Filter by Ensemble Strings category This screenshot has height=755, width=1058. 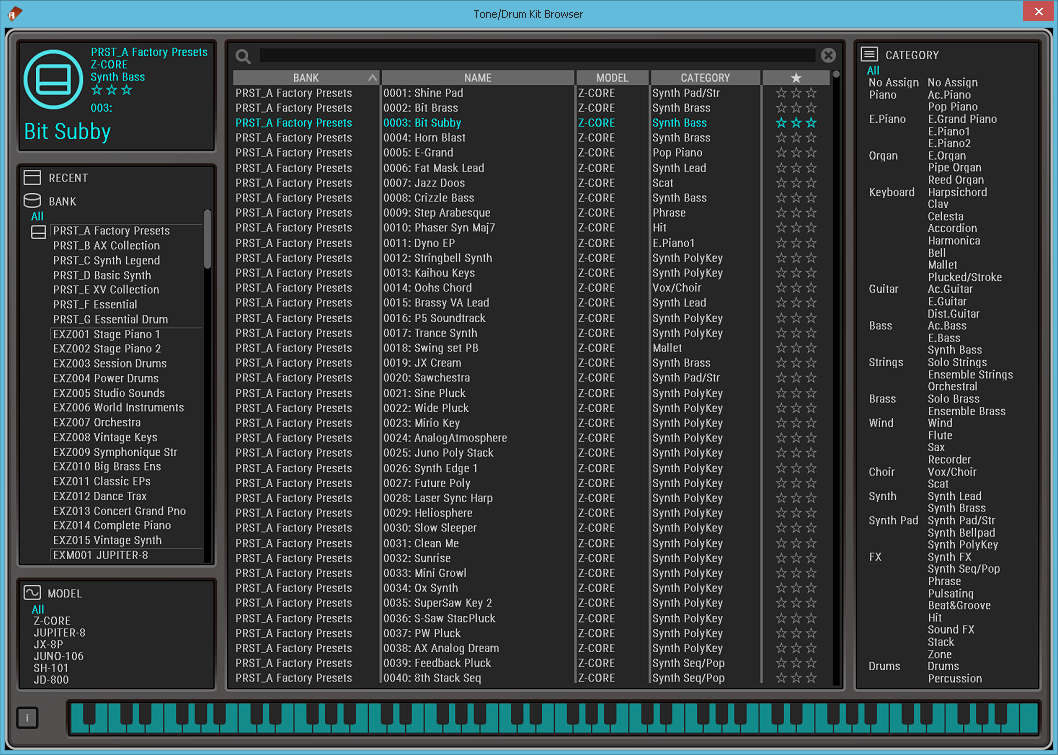coord(970,374)
